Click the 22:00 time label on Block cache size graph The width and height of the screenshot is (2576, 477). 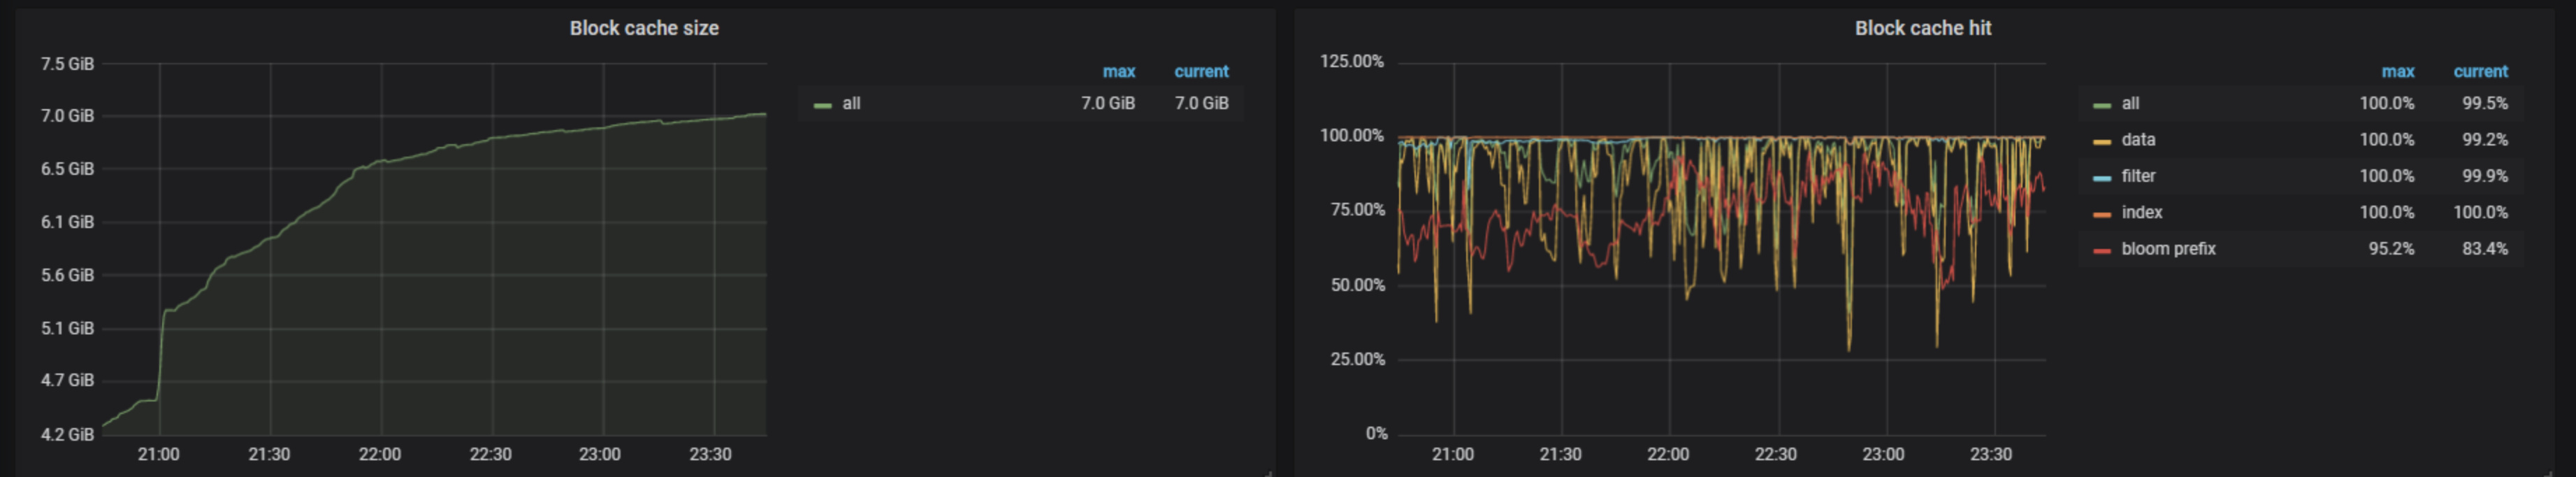point(379,454)
